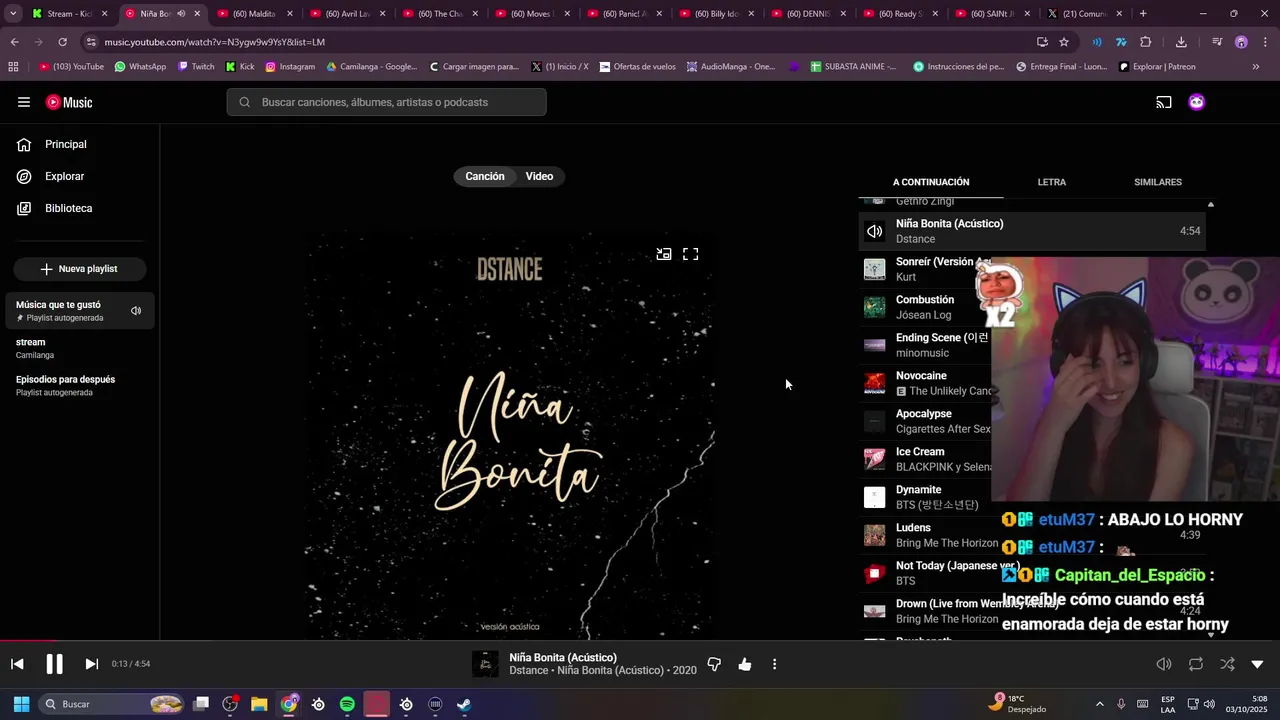1280x720 pixels.
Task: Play Dynamite by BTS
Action: click(x=925, y=497)
